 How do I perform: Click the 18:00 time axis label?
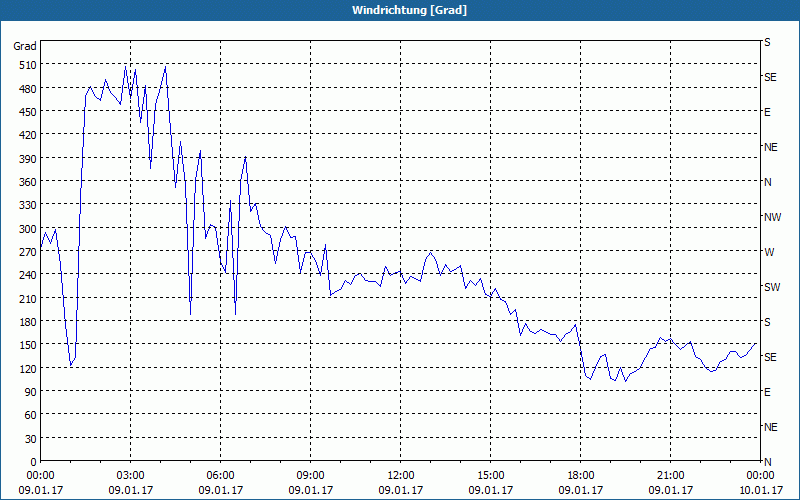tap(581, 476)
